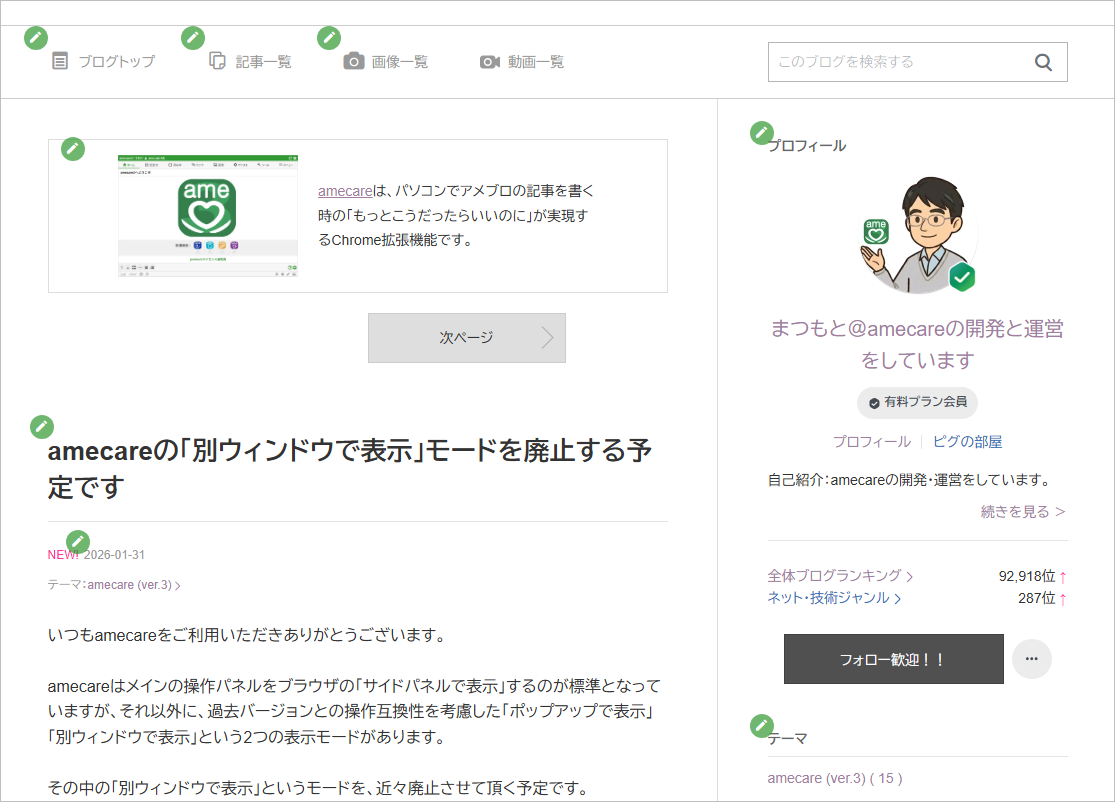Image resolution: width=1115 pixels, height=802 pixels.
Task: Click the pencil icon beside プロフィール heading
Action: [x=762, y=132]
